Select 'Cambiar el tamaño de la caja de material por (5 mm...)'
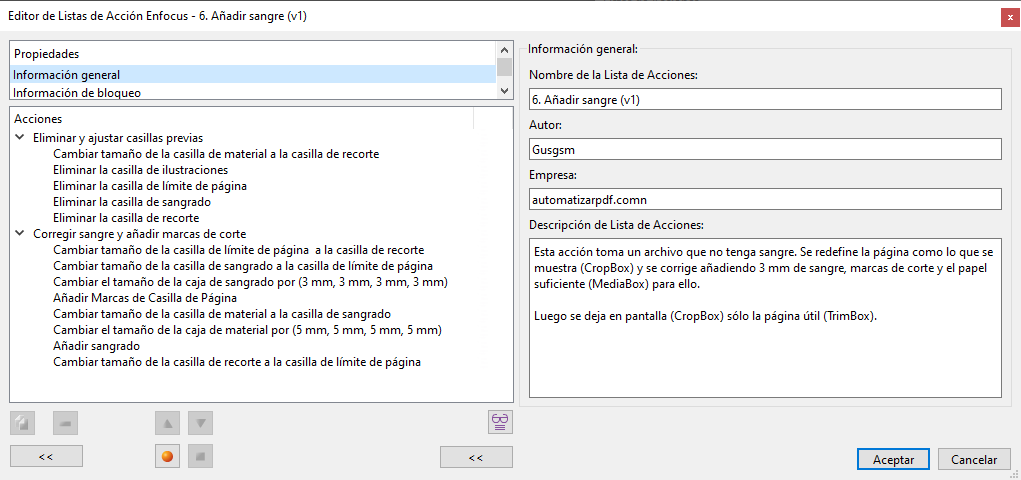This screenshot has height=480, width=1021. [248, 330]
